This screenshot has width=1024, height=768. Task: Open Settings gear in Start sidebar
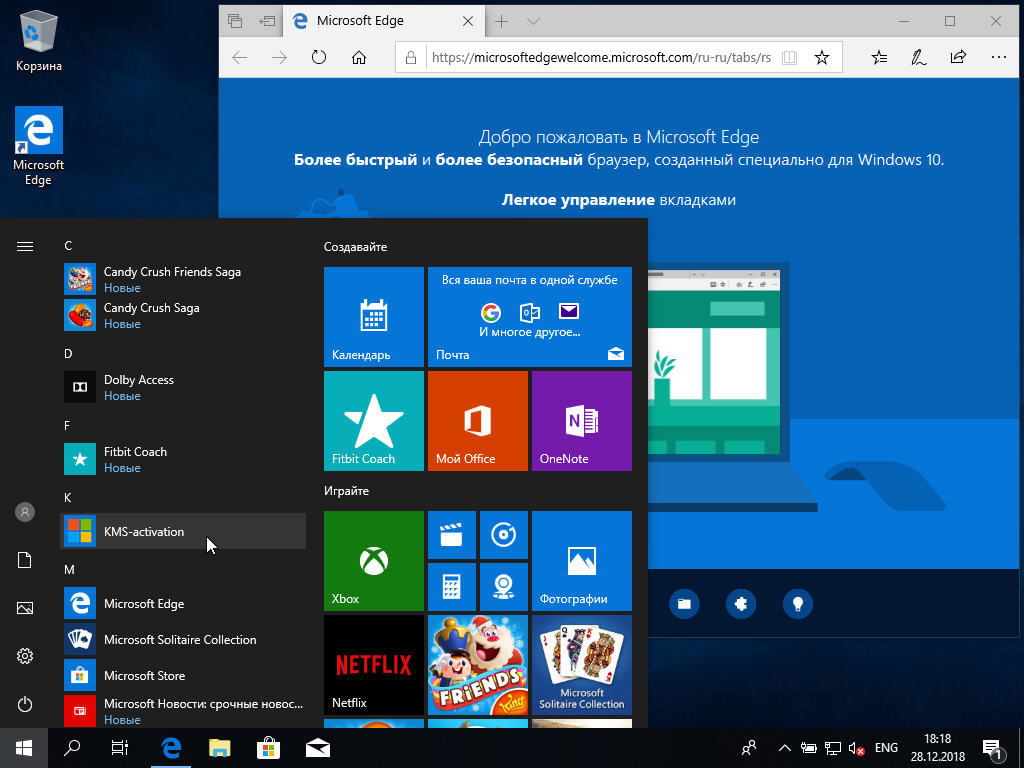[x=25, y=656]
